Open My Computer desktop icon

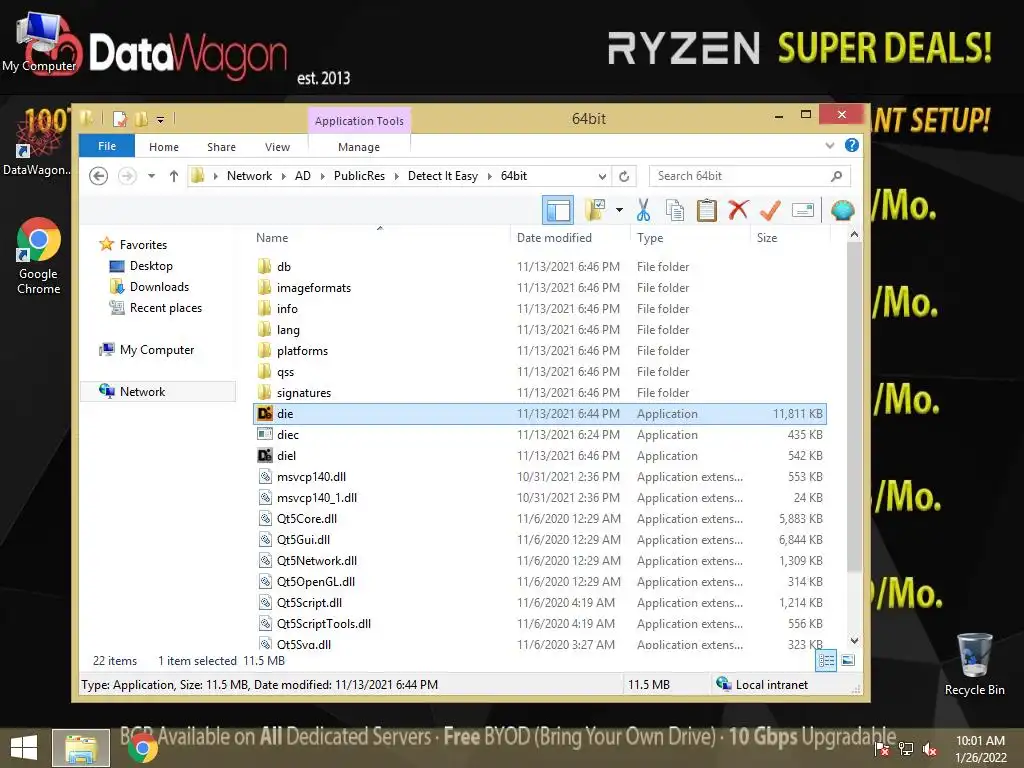39,42
